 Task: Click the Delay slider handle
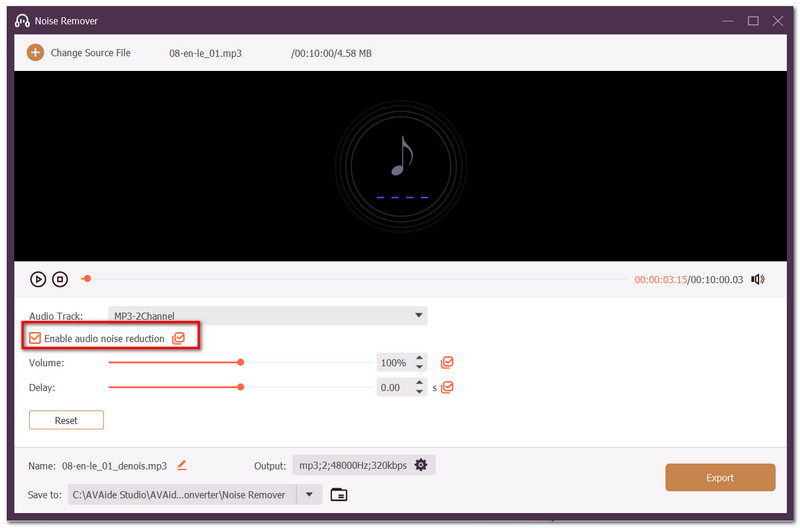pyautogui.click(x=240, y=387)
